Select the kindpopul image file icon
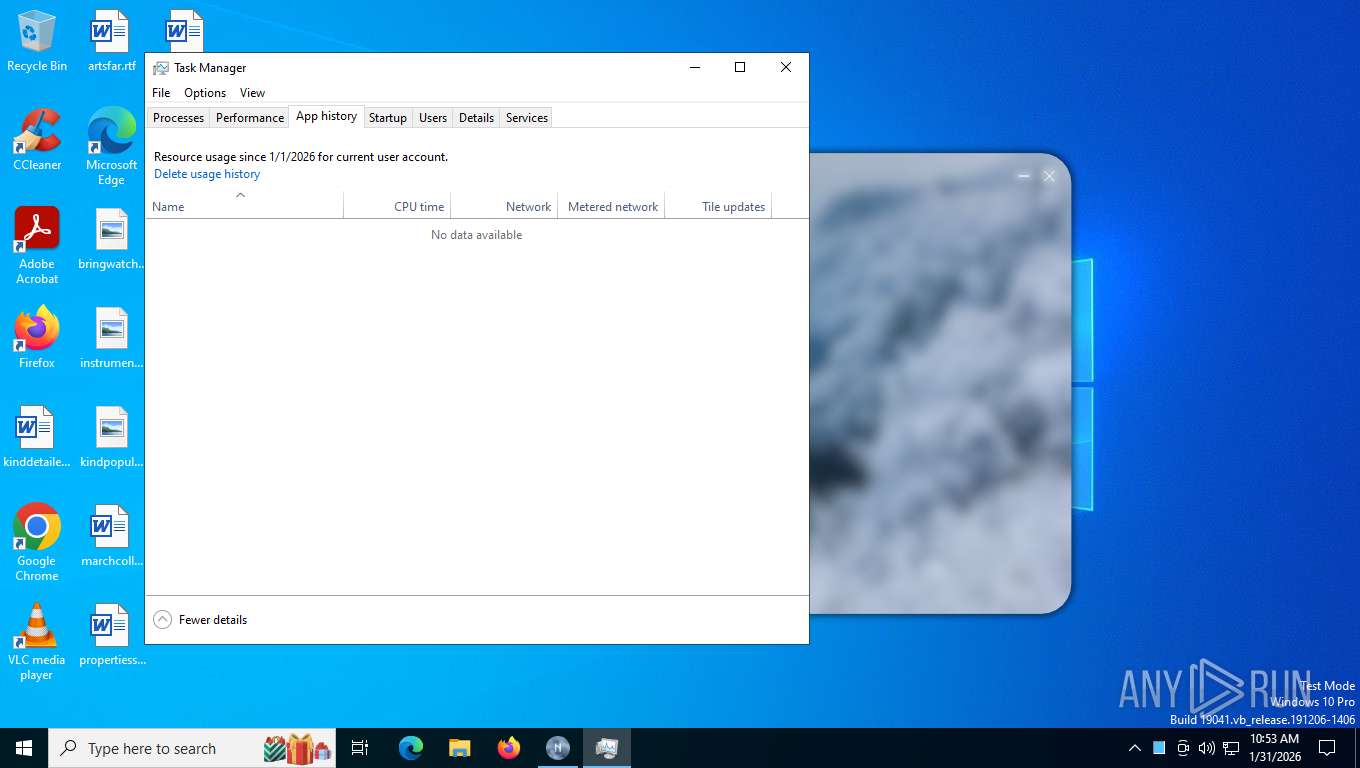This screenshot has height=768, width=1360. 111,437
